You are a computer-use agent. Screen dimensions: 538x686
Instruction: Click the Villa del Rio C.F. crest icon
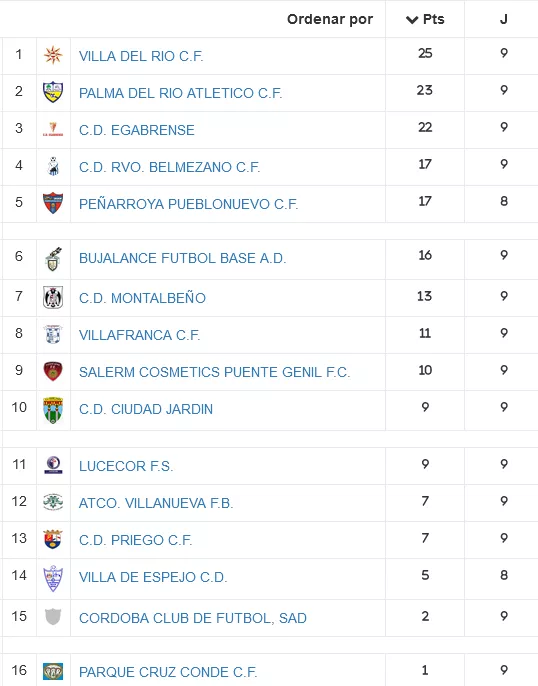[x=53, y=55]
